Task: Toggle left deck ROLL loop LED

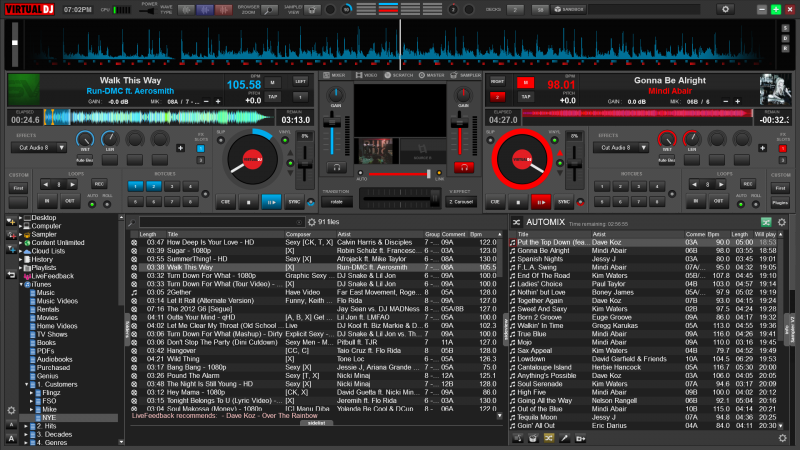Action: (107, 205)
